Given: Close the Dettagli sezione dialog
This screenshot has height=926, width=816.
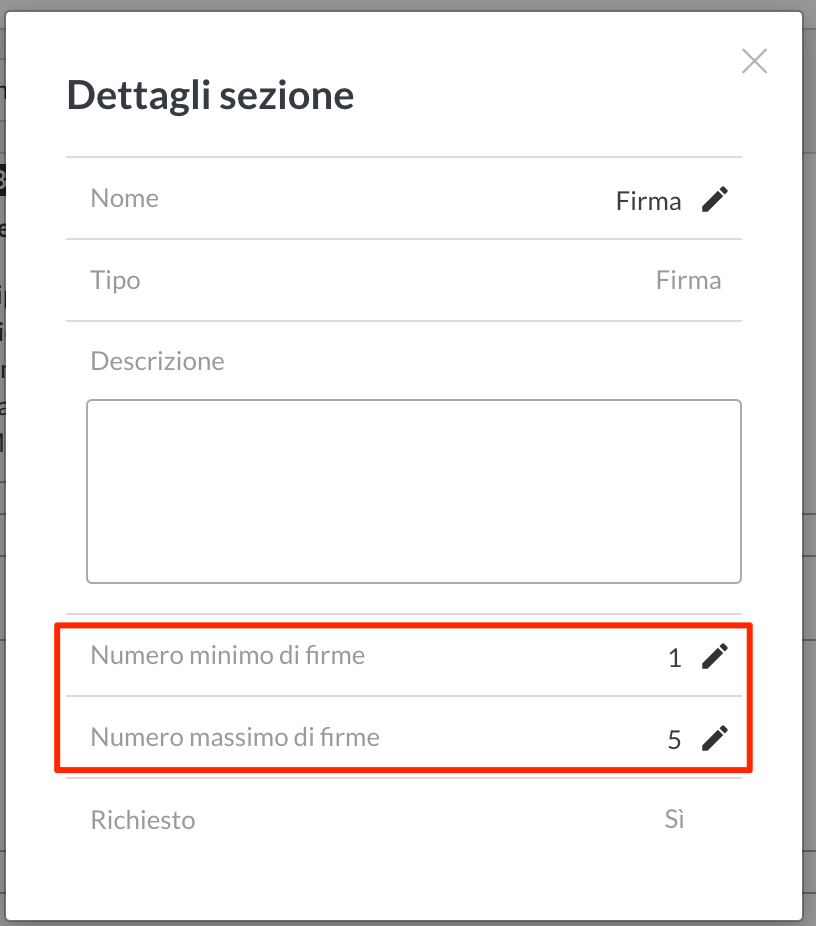Looking at the screenshot, I should coord(754,61).
